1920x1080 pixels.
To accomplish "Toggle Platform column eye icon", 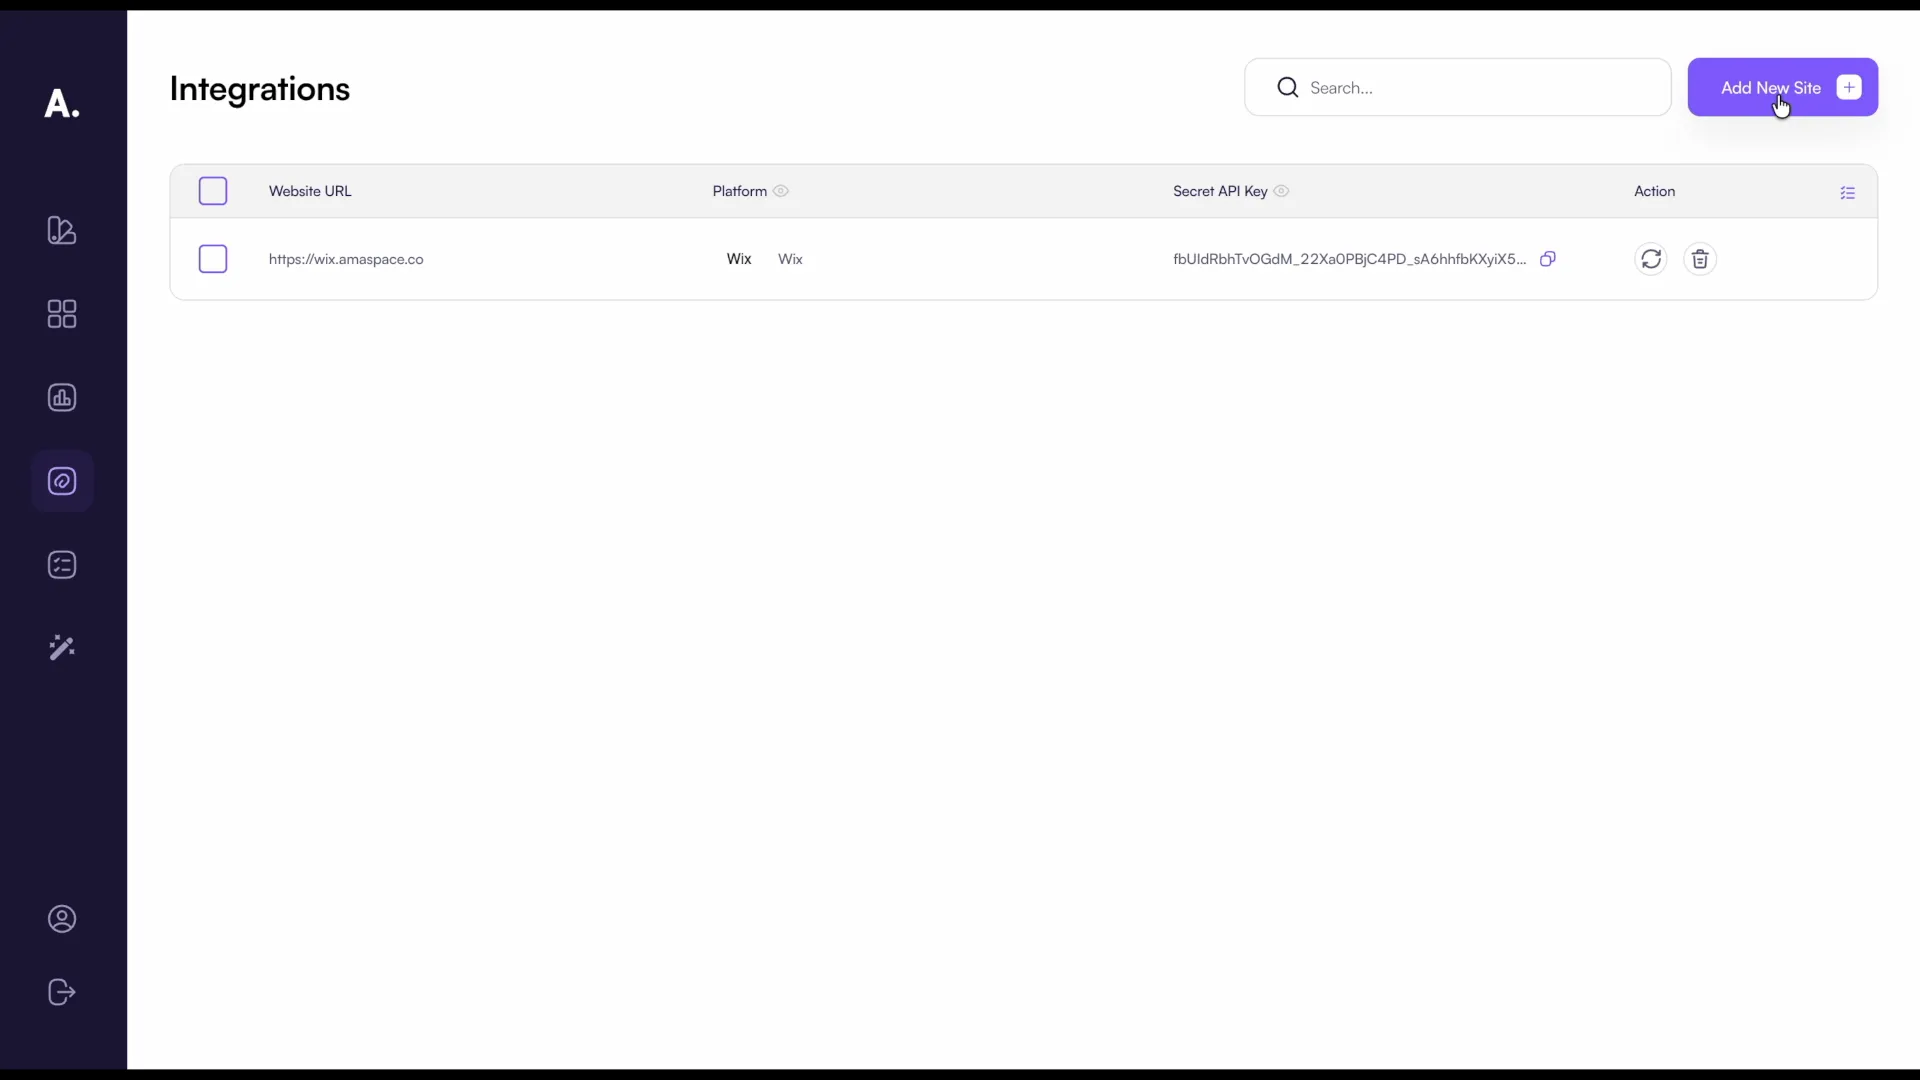I will pos(781,191).
